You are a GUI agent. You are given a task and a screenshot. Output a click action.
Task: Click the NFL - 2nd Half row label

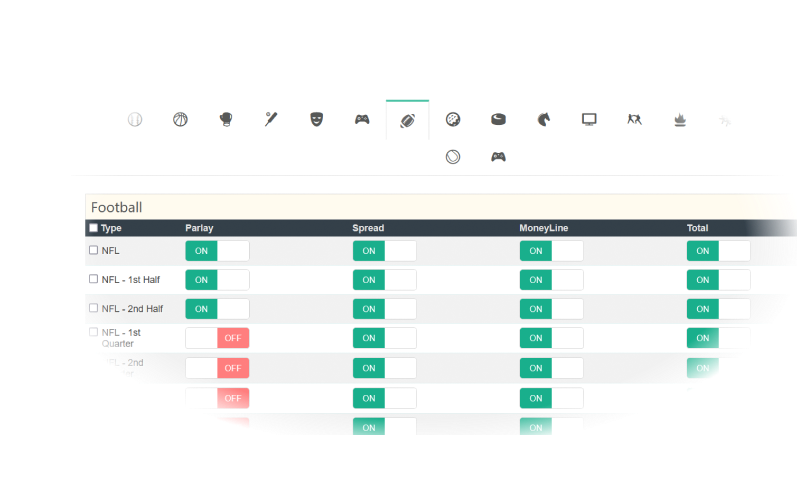132,309
